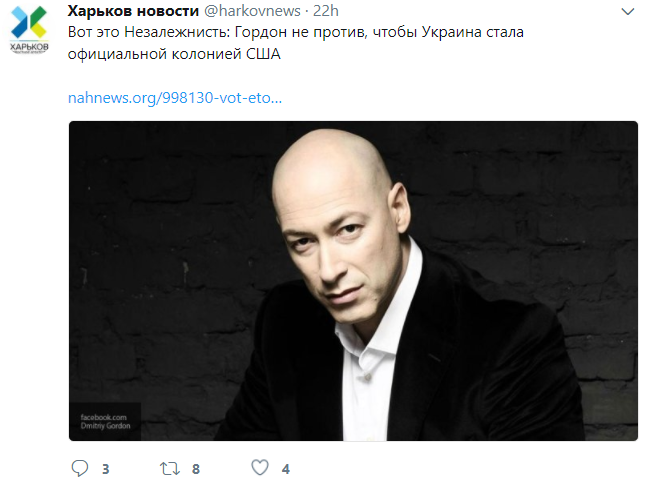Viewport: 648px width, 482px height.
Task: Click the word Украина in the tweet text
Action: 451,32
